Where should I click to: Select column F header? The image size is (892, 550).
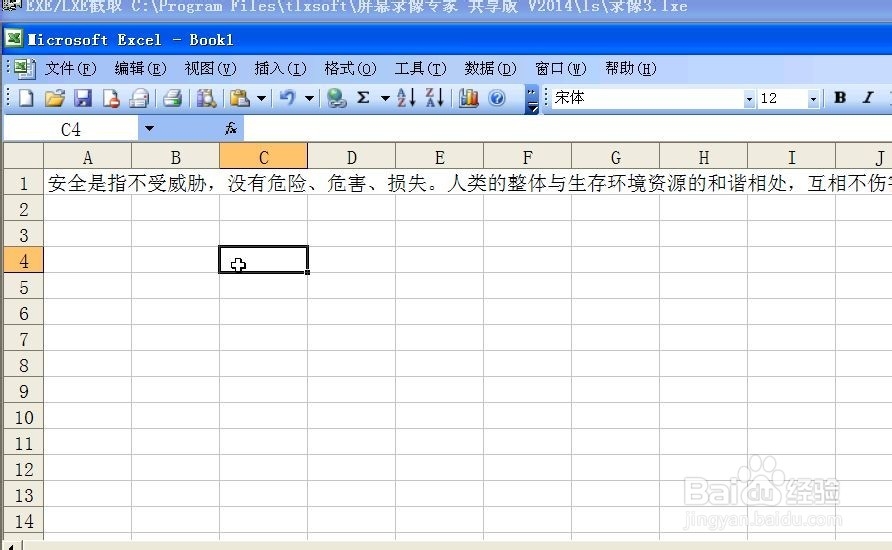(527, 156)
